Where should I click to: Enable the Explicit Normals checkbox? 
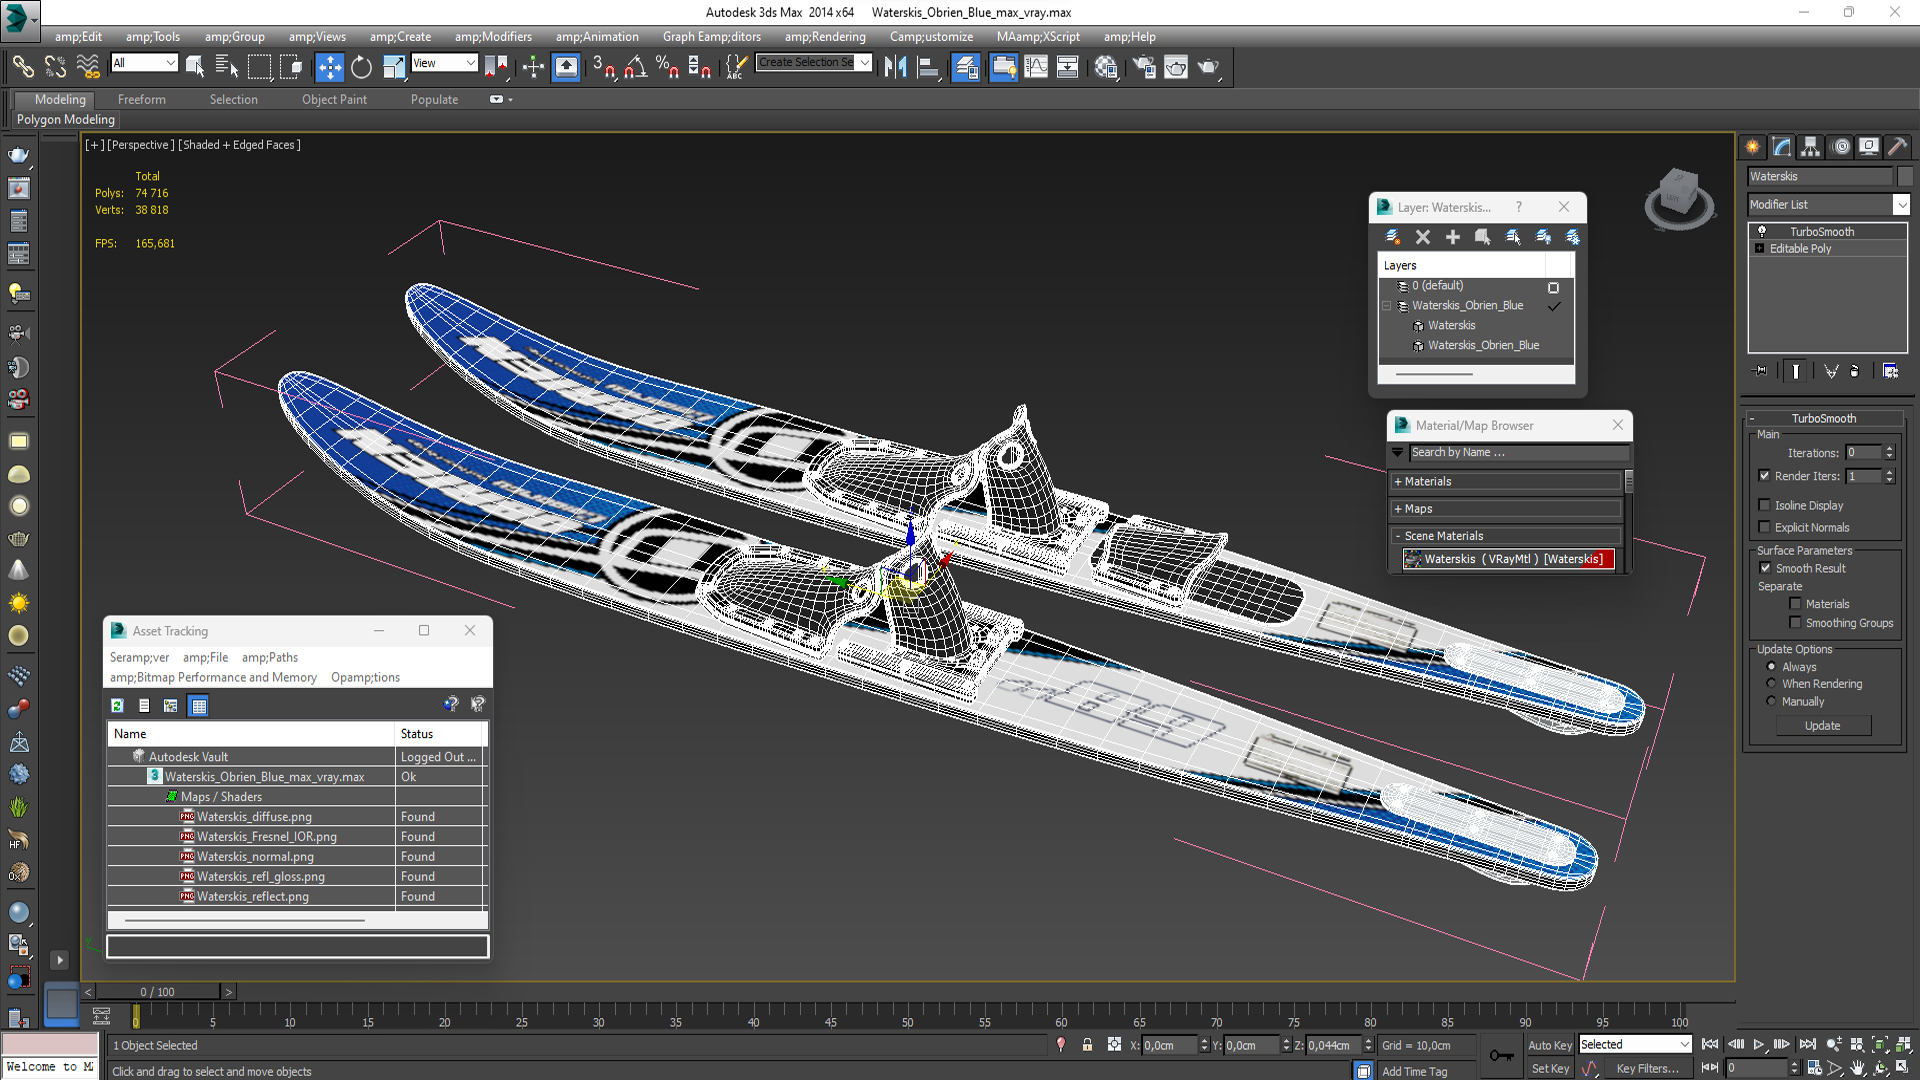click(x=1764, y=527)
